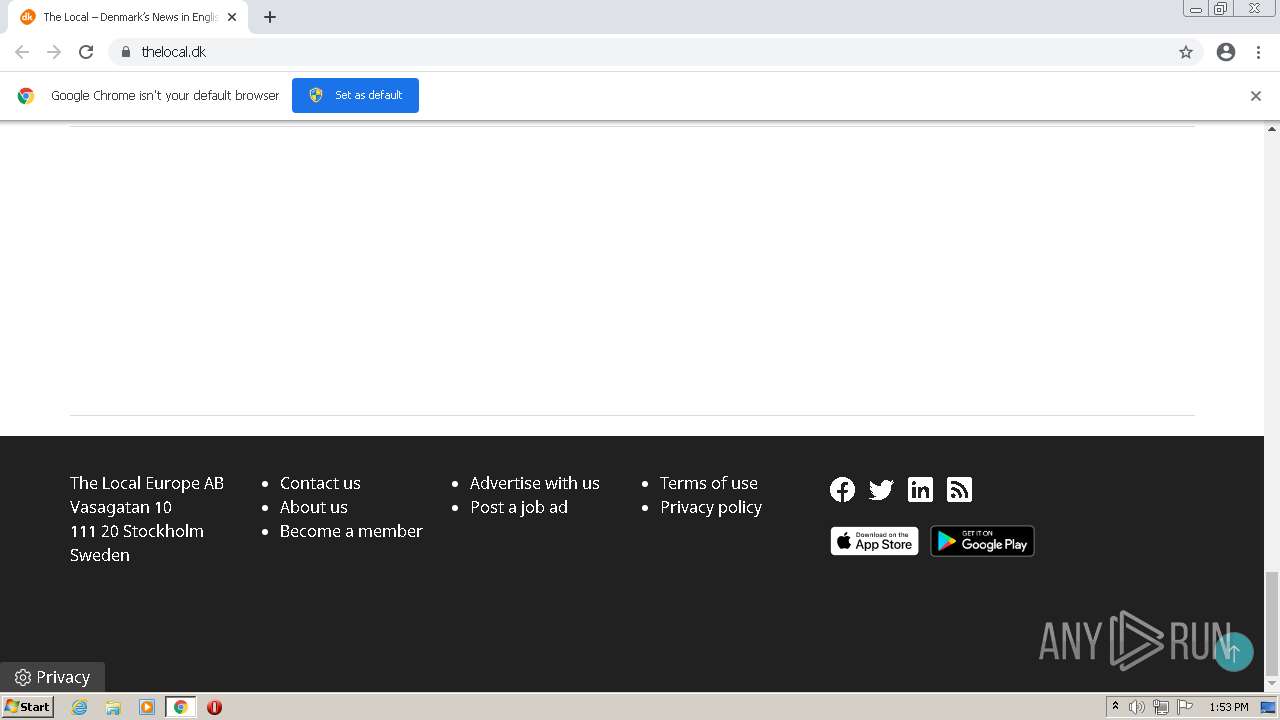Screen dimensions: 1280x720
Task: Click The Local Europe AB text
Action: tap(147, 483)
